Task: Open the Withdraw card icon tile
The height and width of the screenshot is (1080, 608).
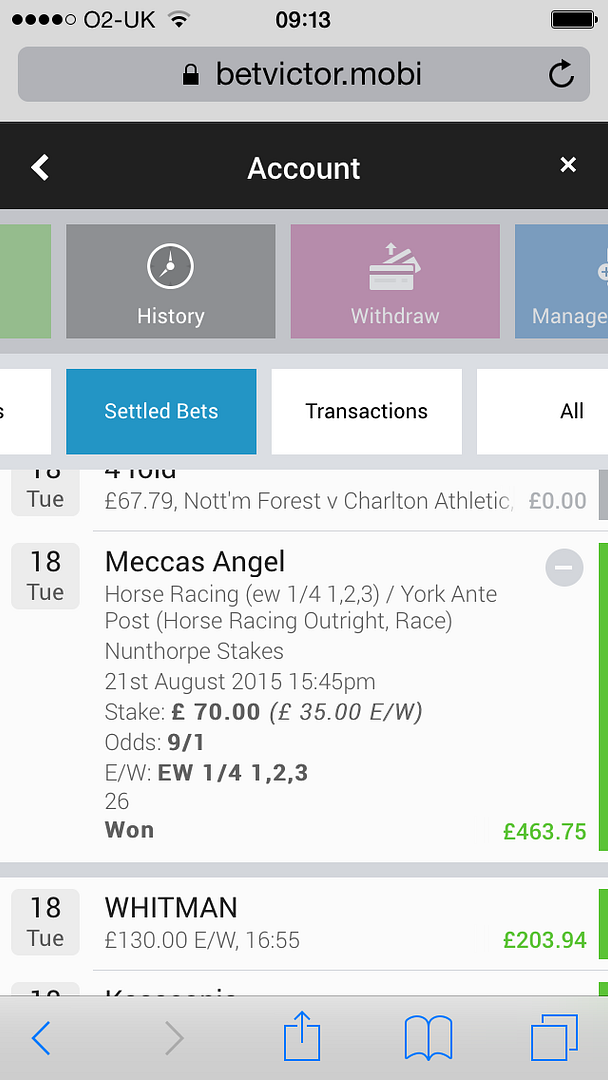Action: 395,281
